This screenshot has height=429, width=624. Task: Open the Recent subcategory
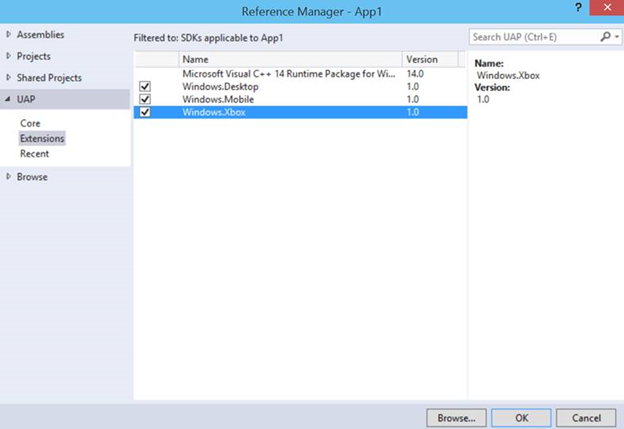coord(34,154)
